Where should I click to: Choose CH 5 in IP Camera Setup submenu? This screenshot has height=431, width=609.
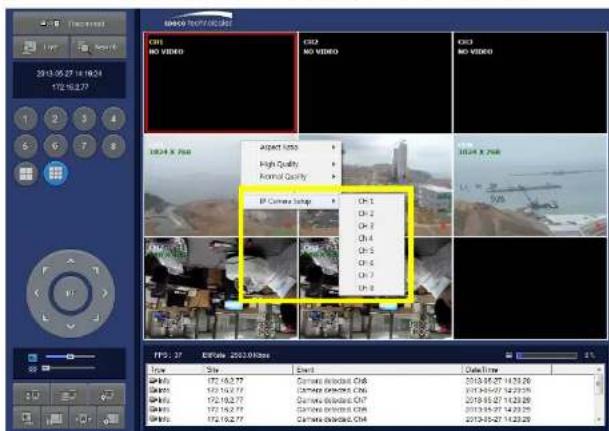point(372,251)
